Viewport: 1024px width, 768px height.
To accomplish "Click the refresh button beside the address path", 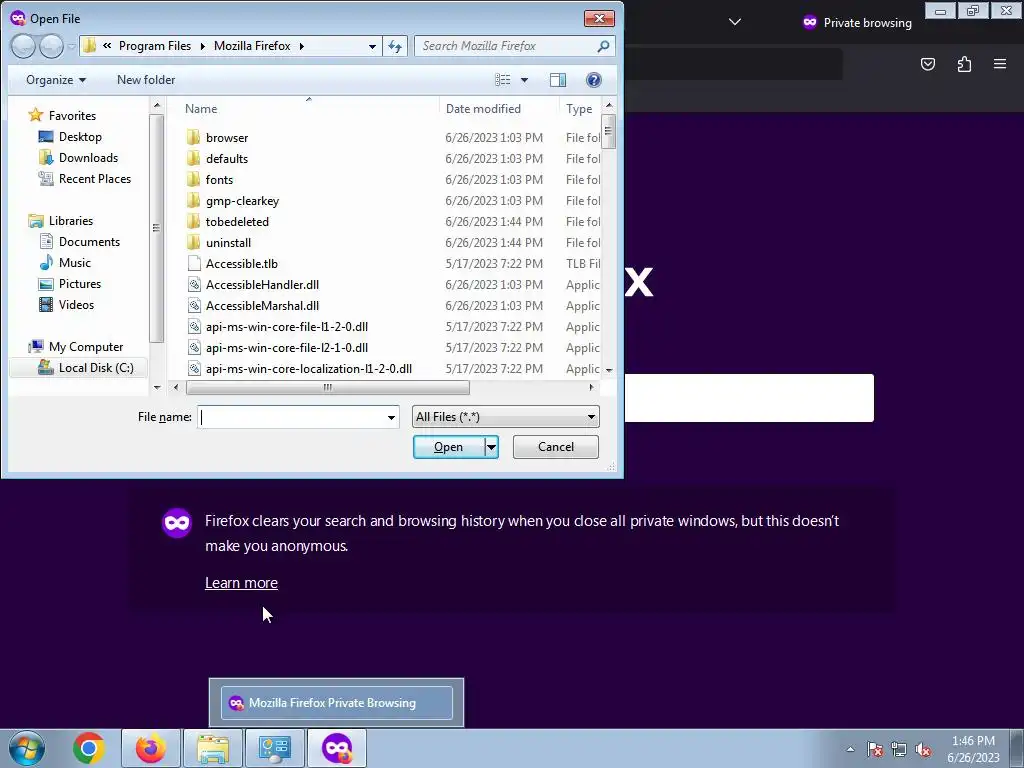I will click(395, 46).
